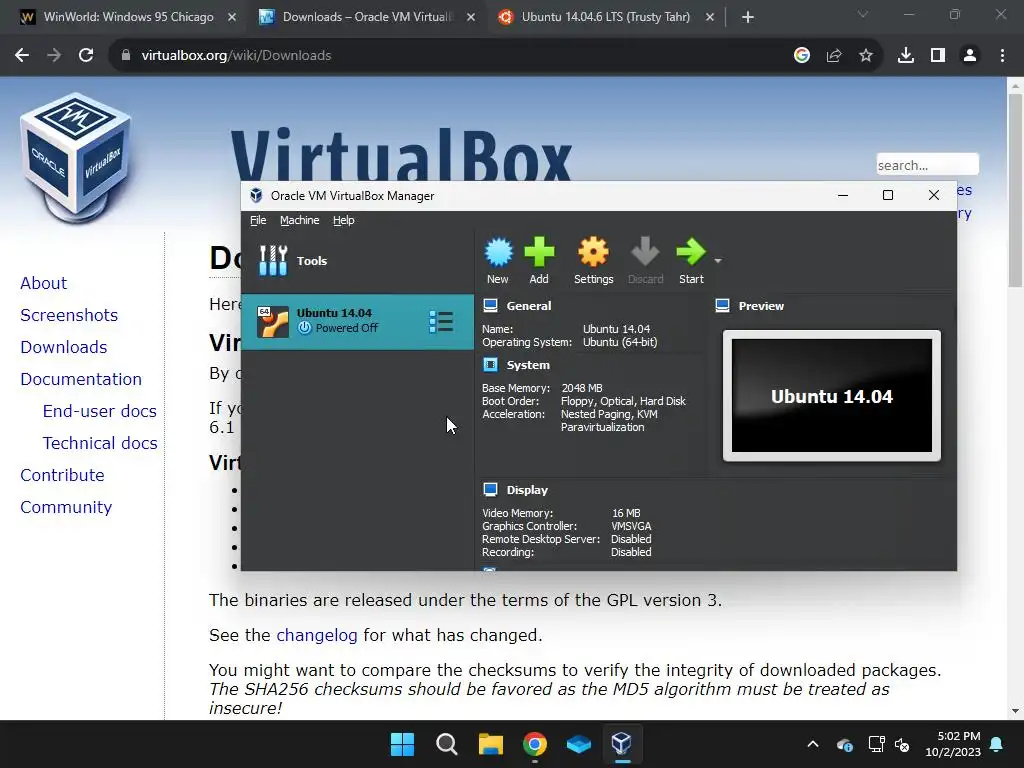Open Chrome profile icon
This screenshot has height=768, width=1024.
click(x=970, y=56)
